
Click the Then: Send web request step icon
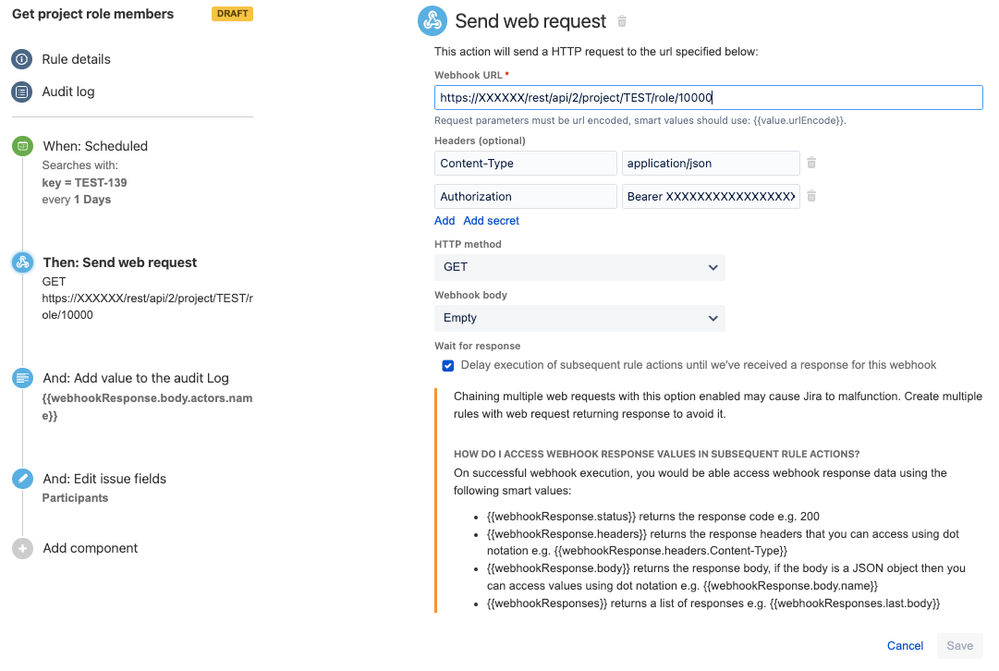tap(22, 262)
